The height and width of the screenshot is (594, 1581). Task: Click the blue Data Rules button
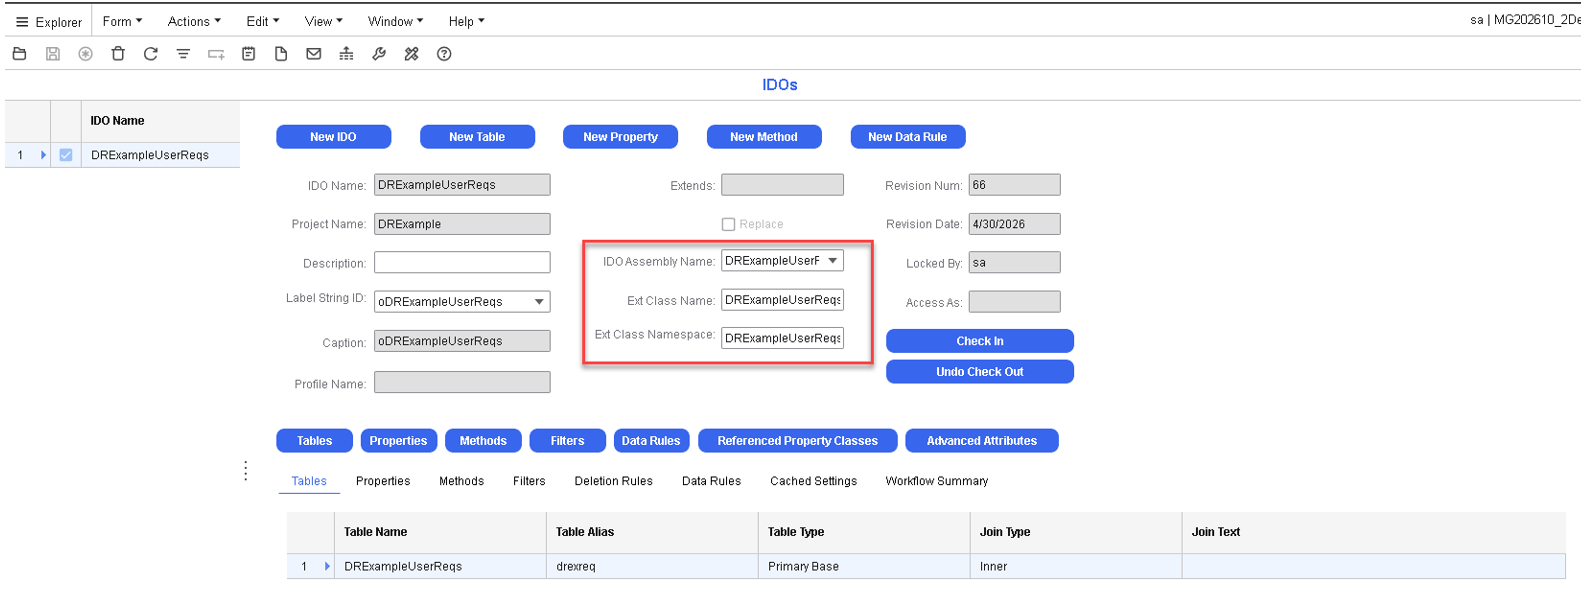pyautogui.click(x=651, y=441)
